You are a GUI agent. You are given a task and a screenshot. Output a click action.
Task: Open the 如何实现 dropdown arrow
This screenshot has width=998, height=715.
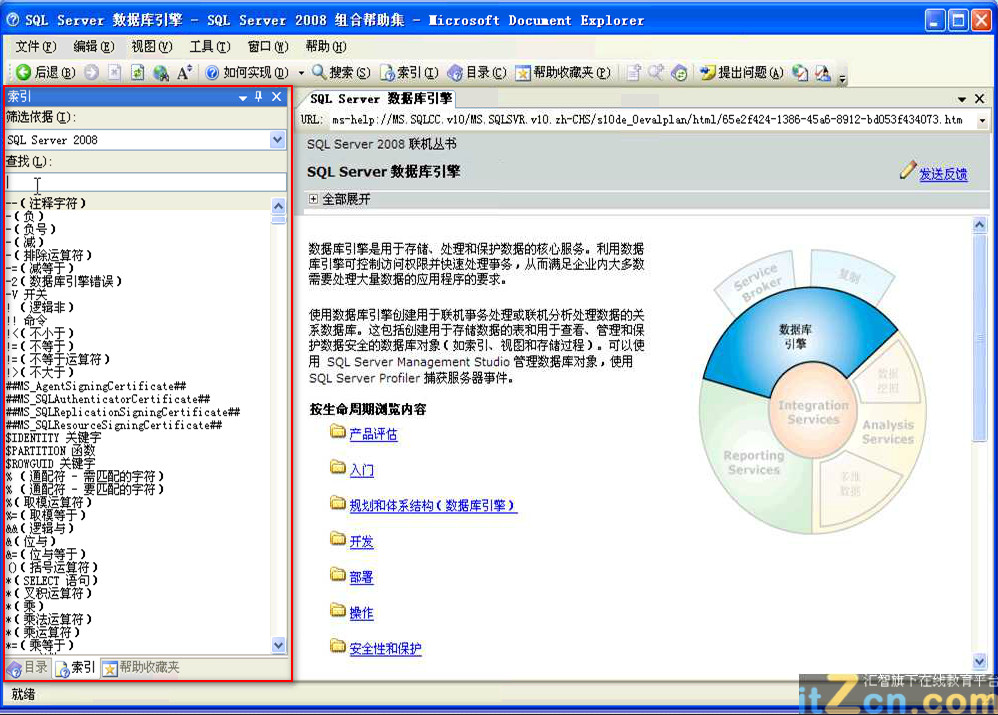(x=301, y=73)
